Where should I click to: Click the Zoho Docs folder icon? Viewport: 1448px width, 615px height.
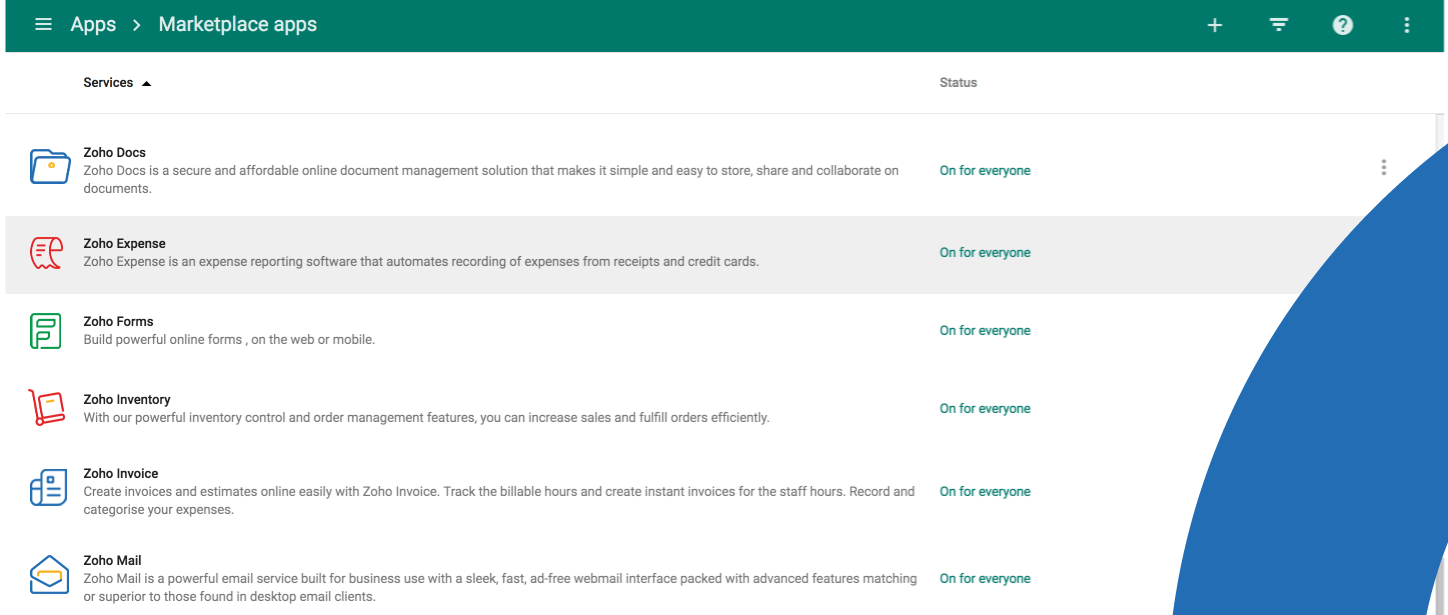pyautogui.click(x=49, y=166)
